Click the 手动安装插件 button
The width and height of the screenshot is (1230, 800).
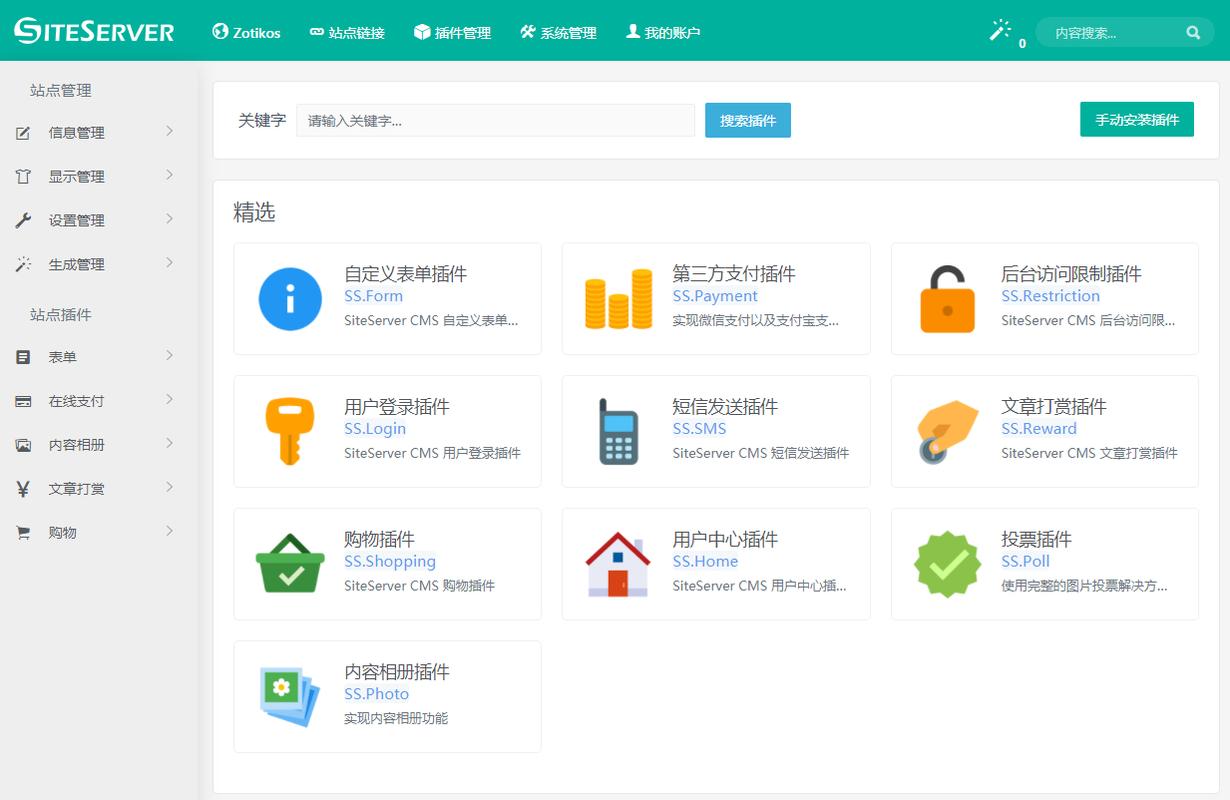(x=1137, y=118)
